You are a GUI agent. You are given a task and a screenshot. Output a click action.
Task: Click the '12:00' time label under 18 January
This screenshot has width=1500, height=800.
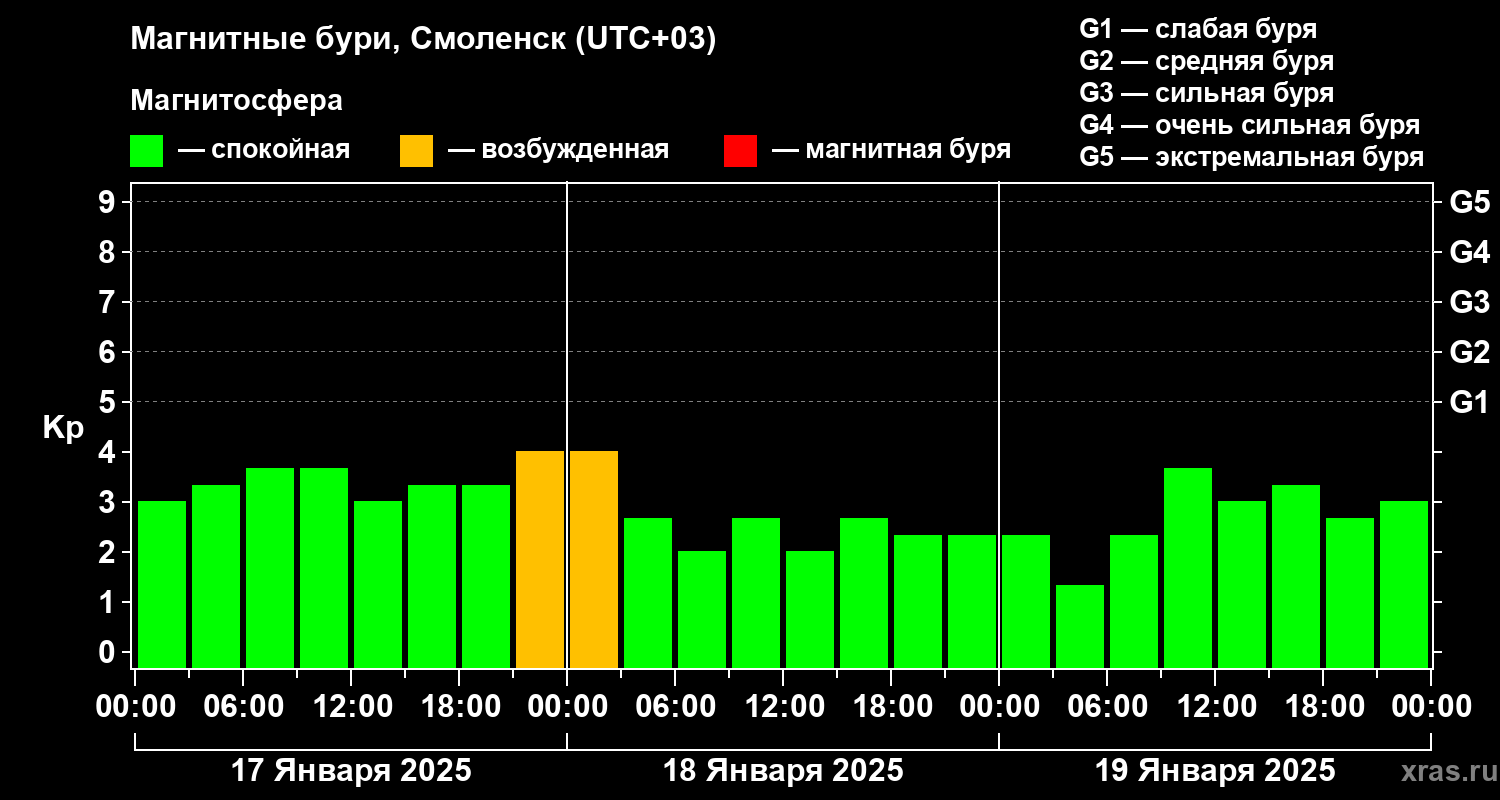pyautogui.click(x=783, y=707)
